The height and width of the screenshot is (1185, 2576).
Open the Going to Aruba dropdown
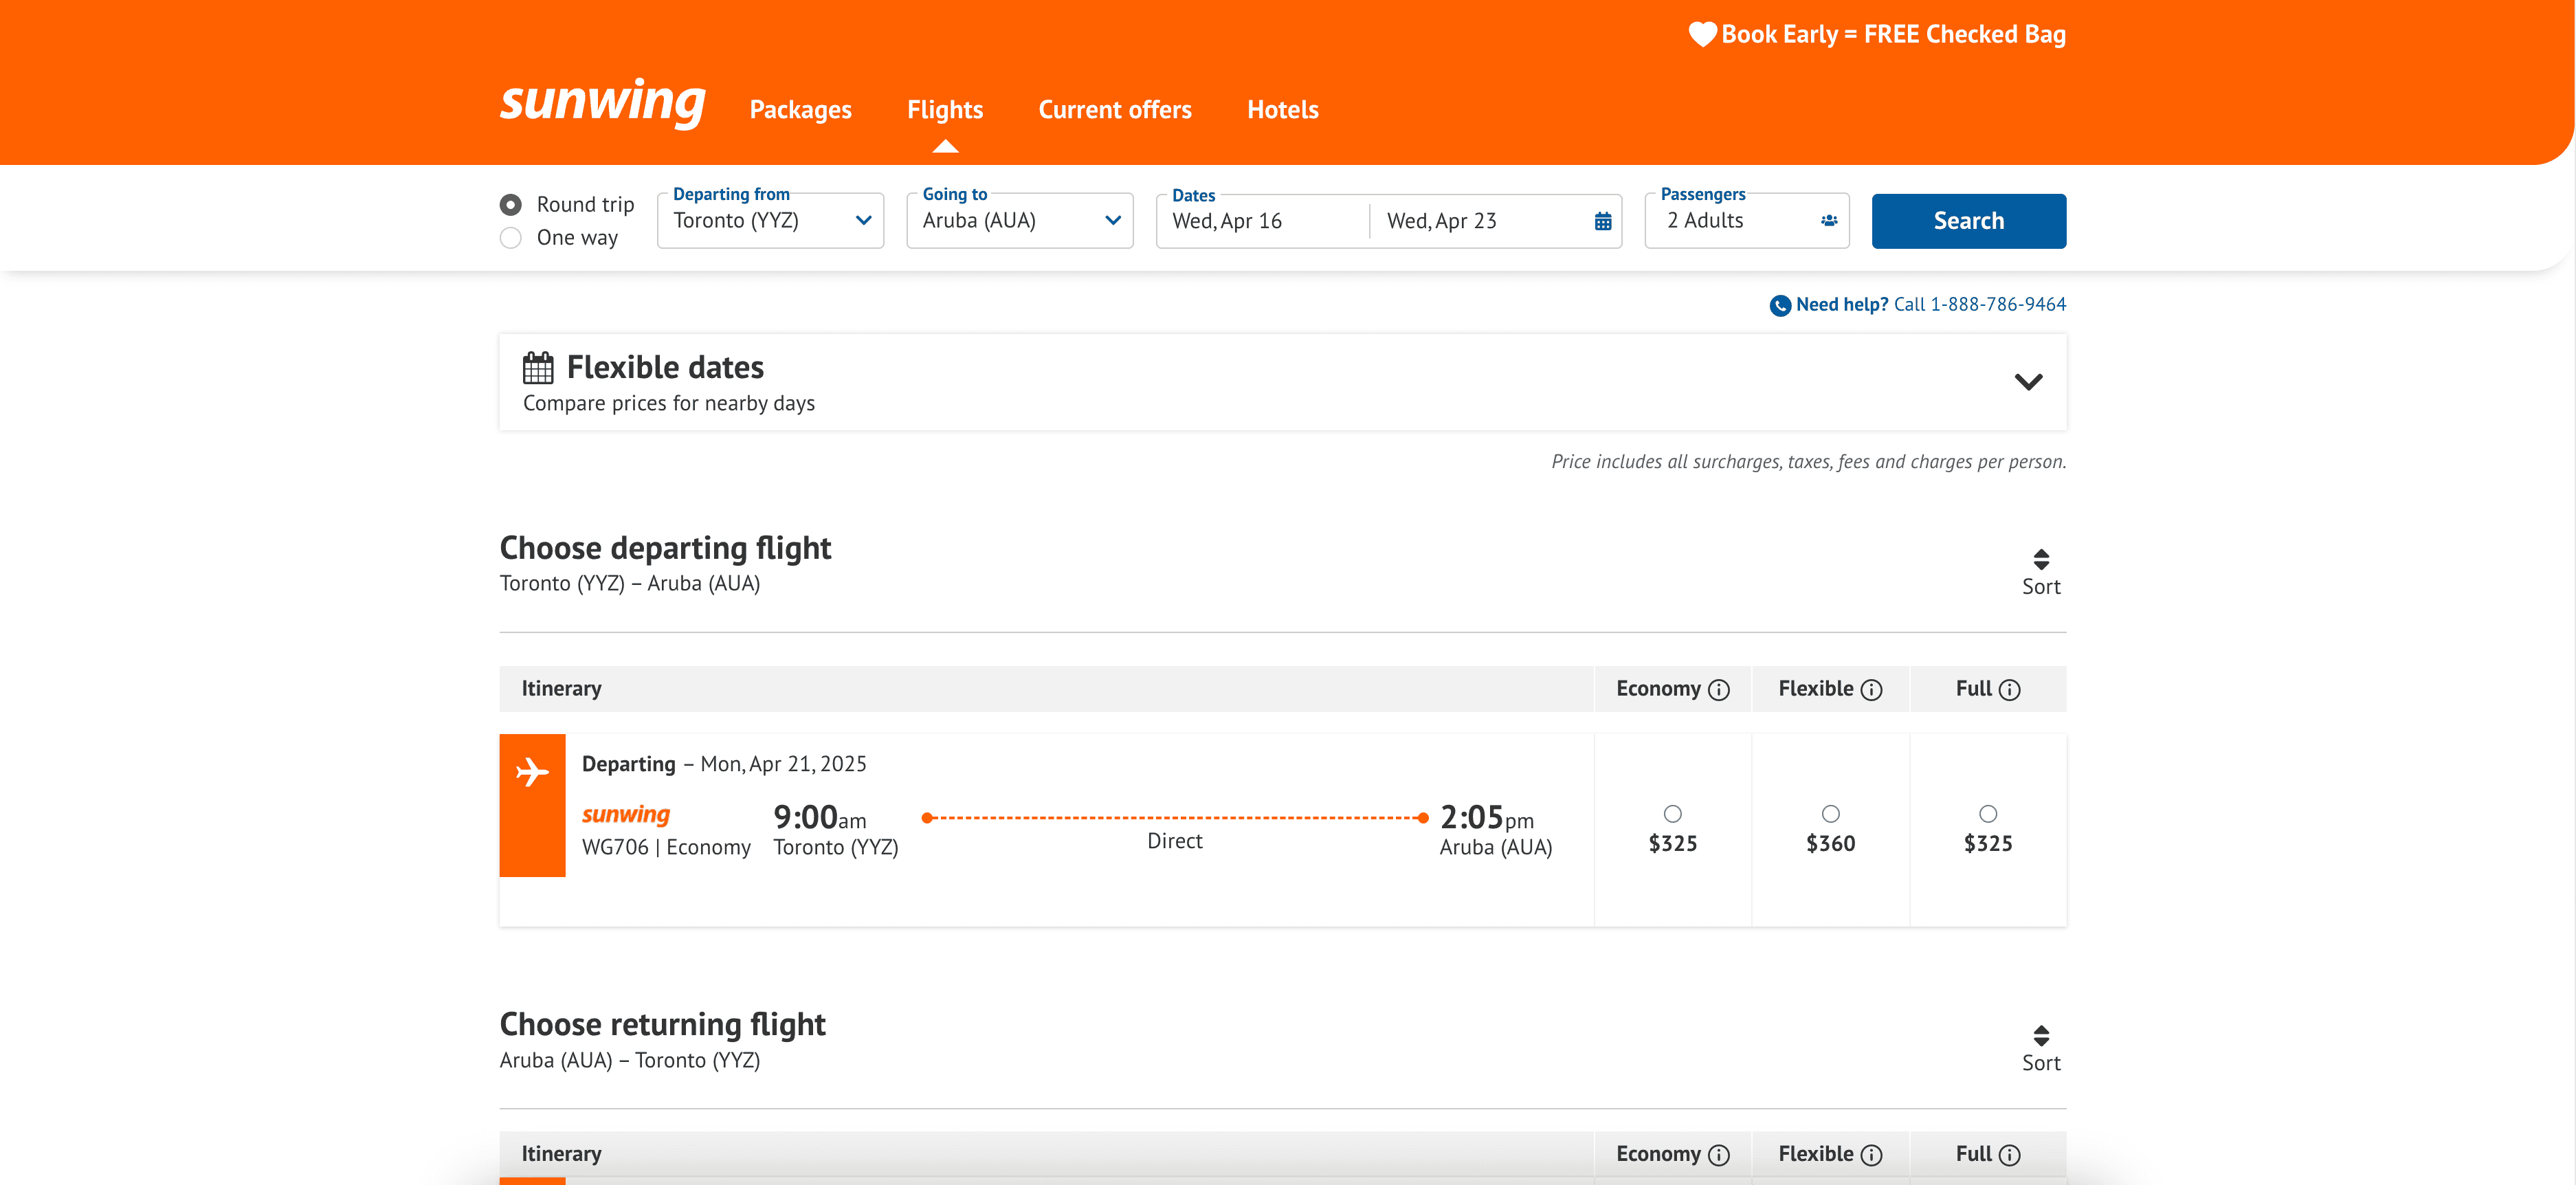click(1019, 221)
